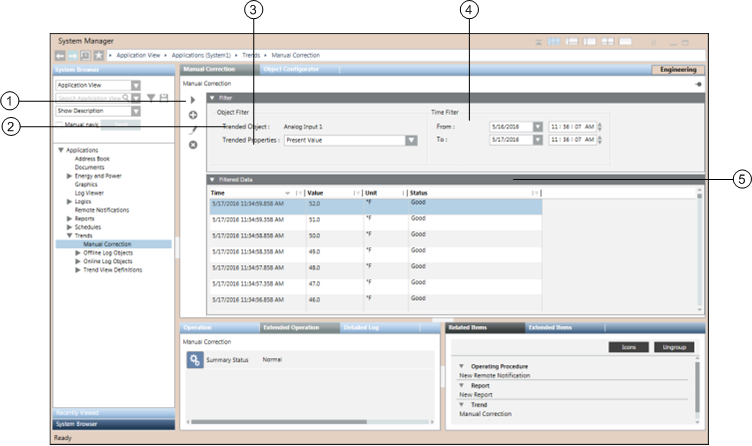Click the Icons button in Related Items
This screenshot has height=446, width=752.
[628, 347]
